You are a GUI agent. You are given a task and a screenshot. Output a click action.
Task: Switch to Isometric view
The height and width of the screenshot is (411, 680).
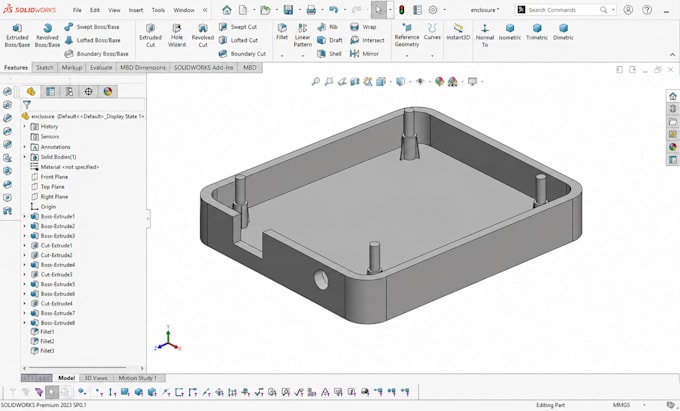pos(510,32)
